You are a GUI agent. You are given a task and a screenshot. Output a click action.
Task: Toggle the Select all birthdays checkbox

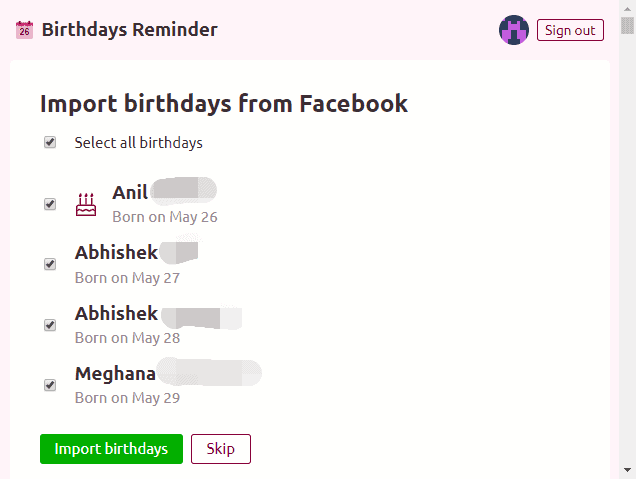click(50, 143)
